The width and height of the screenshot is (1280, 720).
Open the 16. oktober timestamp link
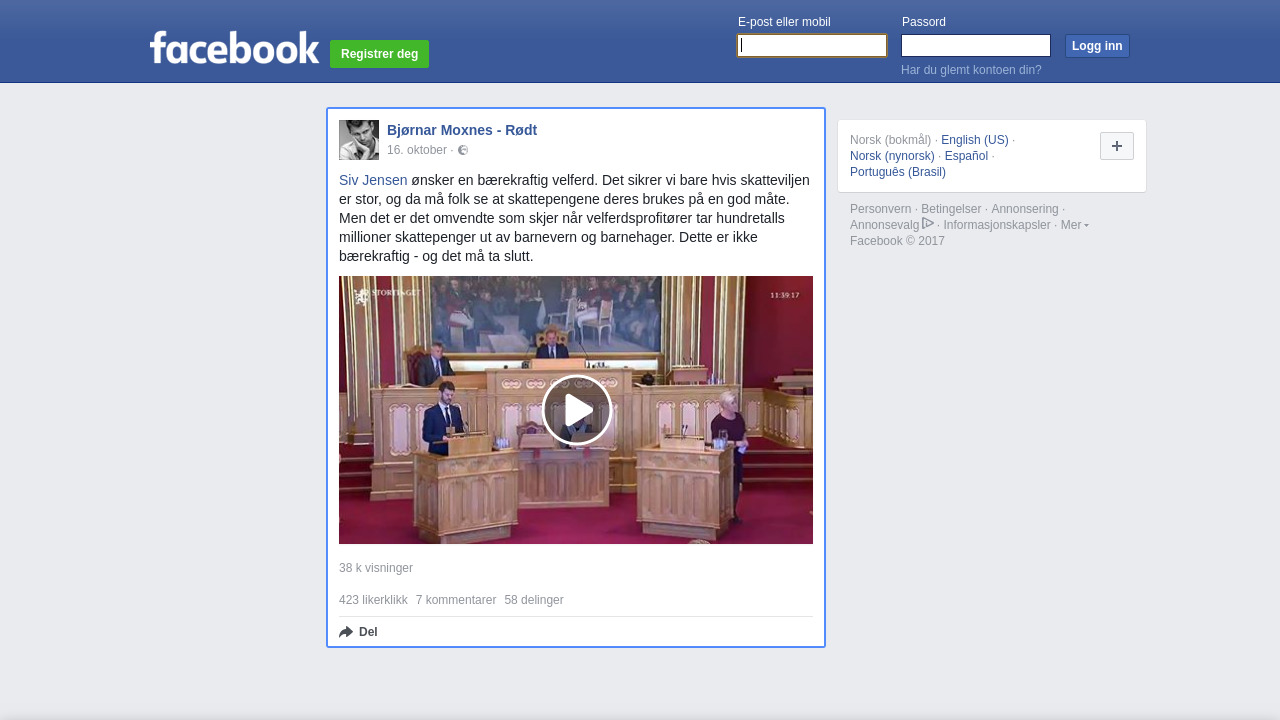(x=417, y=150)
